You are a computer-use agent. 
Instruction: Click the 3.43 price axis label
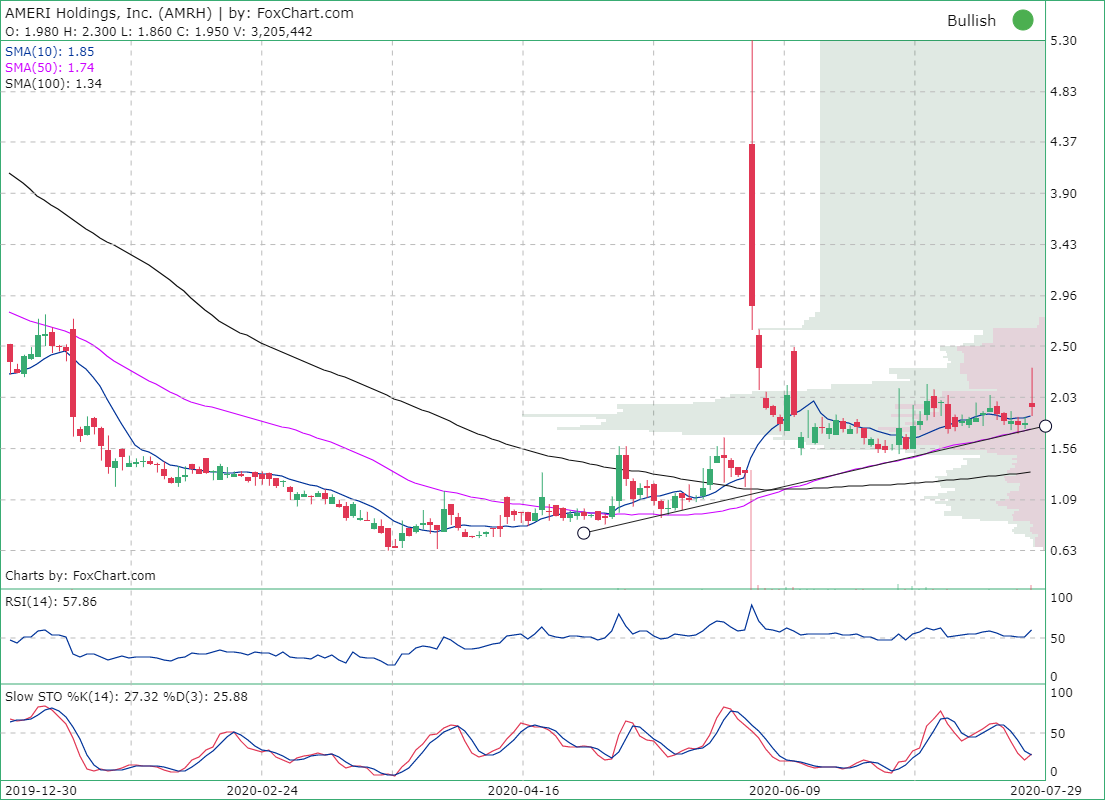1063,245
